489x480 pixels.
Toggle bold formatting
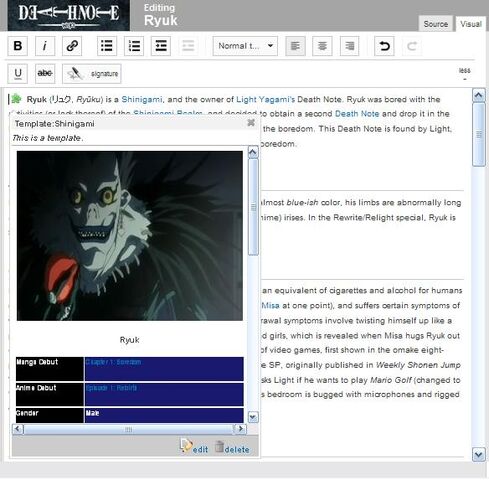click(18, 46)
